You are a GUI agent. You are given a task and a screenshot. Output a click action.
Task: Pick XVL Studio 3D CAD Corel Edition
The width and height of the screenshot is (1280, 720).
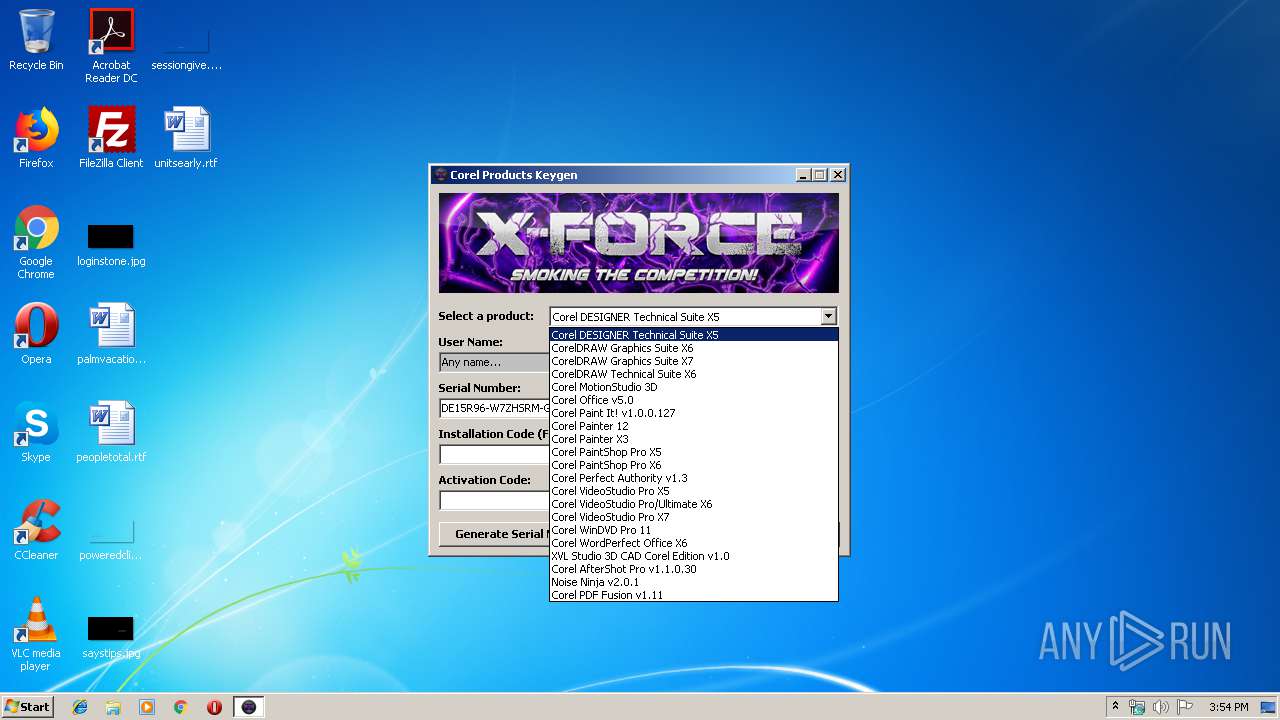694,556
